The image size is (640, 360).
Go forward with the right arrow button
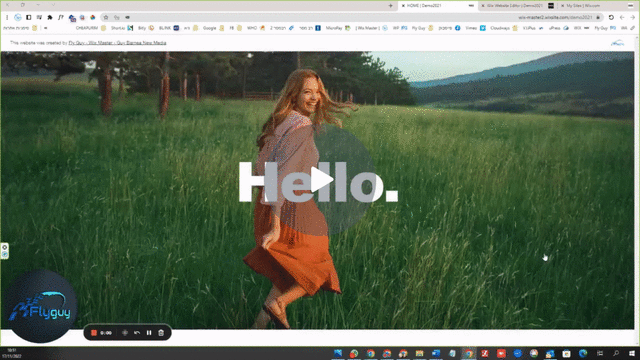point(632,17)
